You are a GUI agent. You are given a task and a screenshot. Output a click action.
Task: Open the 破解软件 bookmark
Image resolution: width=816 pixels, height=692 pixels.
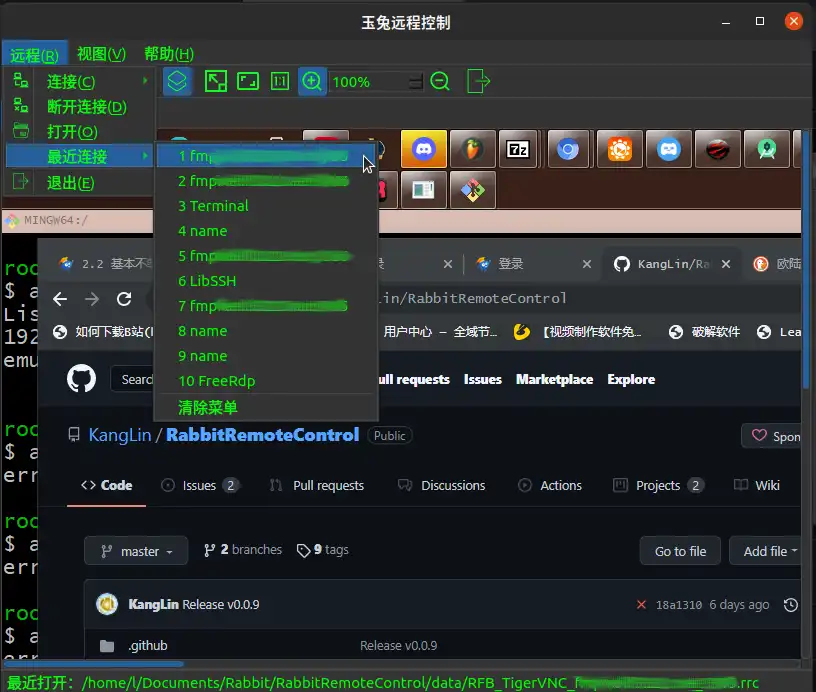(x=705, y=332)
